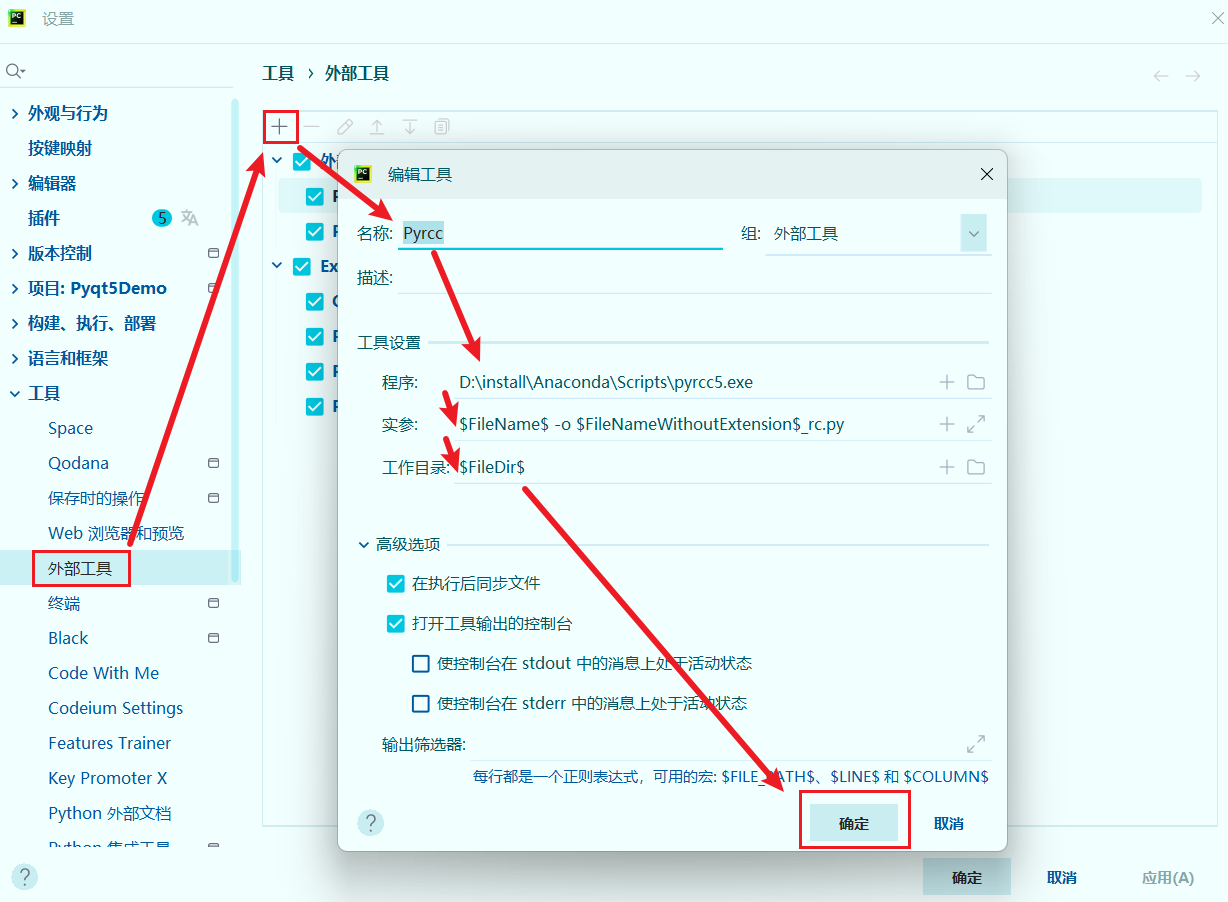Collapse the 工具 settings node
The image size is (1228, 902).
click(x=14, y=393)
